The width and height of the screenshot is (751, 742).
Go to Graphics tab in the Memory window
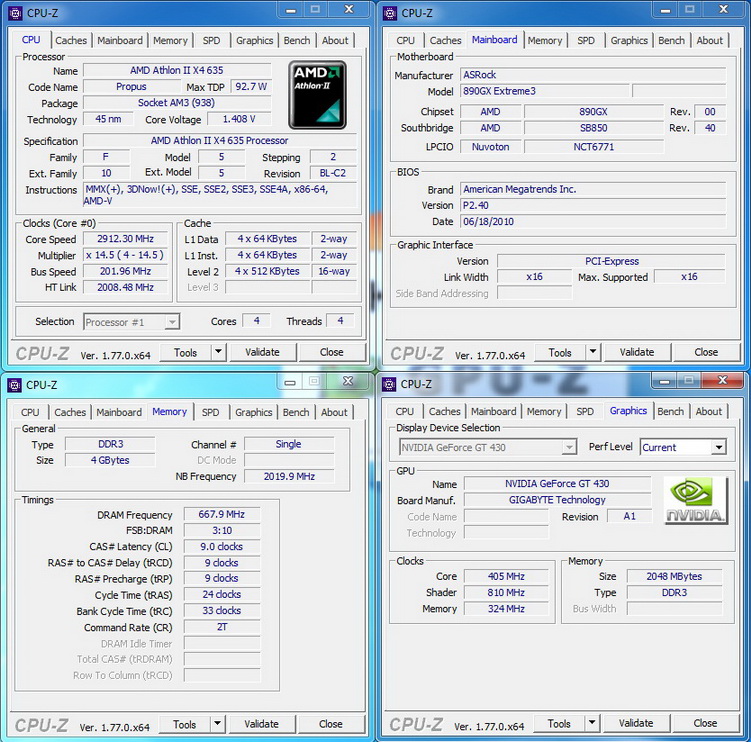point(253,412)
